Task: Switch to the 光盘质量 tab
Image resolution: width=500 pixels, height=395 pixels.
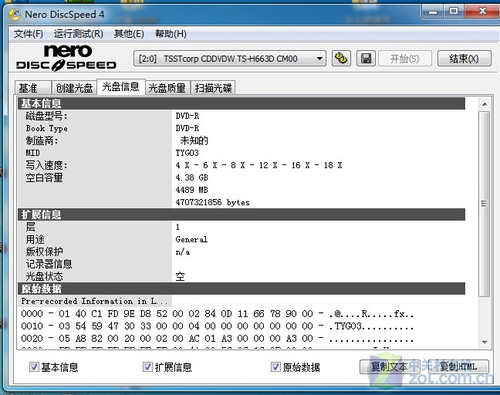Action: [x=167, y=88]
